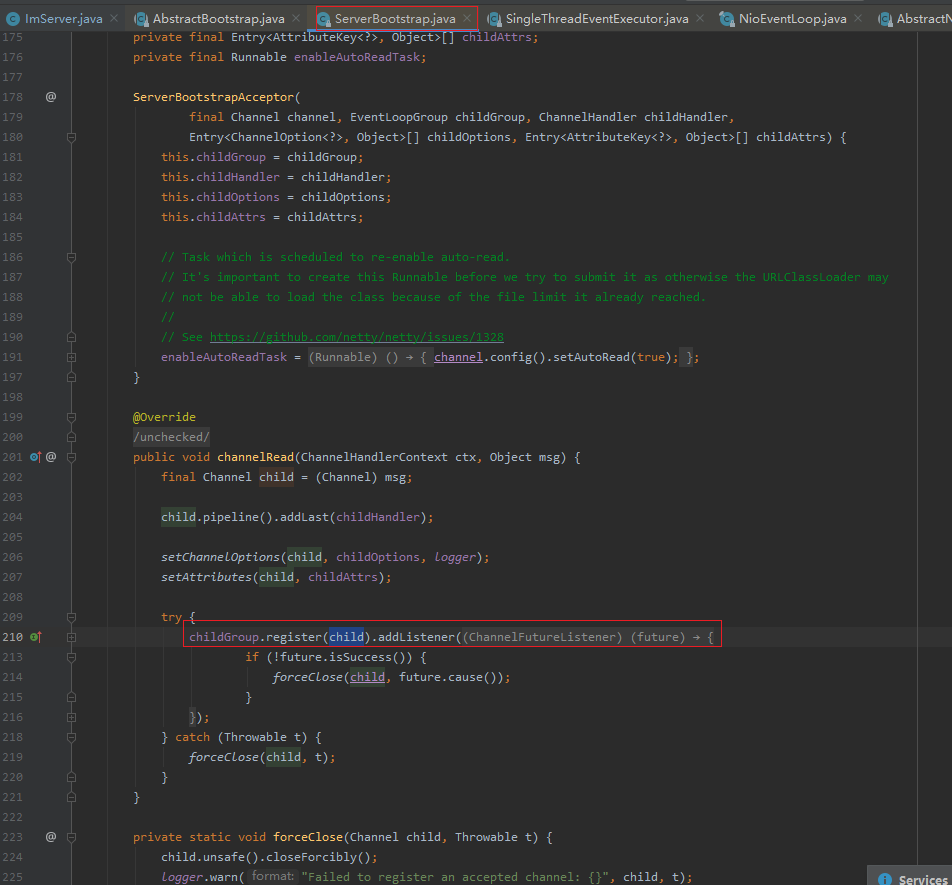Expand folded lambda on line 191
The width and height of the screenshot is (952, 885).
pos(71,357)
